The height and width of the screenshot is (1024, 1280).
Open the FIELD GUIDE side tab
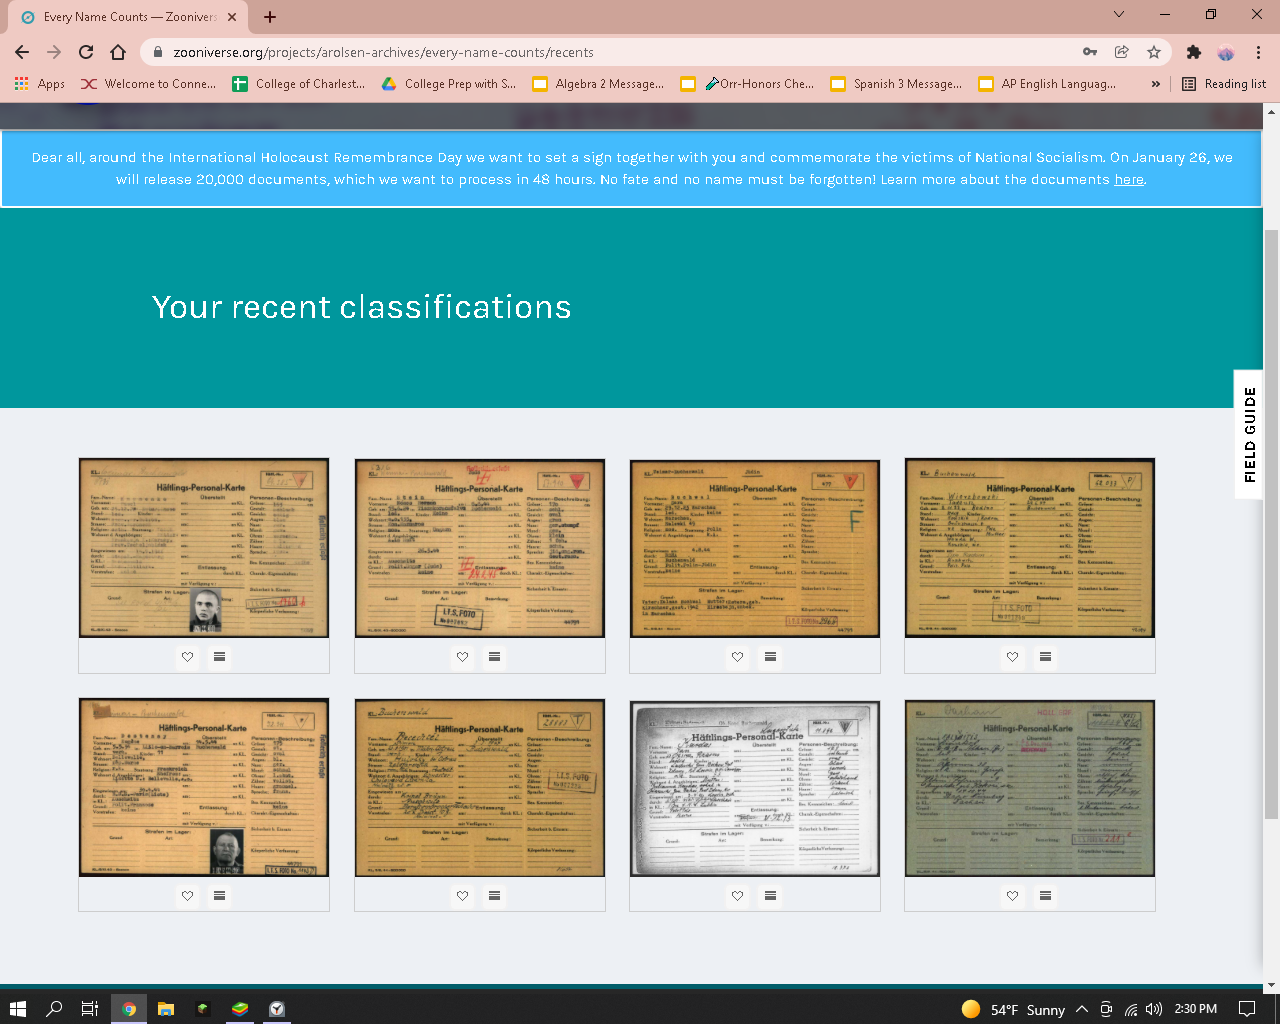pyautogui.click(x=1249, y=434)
